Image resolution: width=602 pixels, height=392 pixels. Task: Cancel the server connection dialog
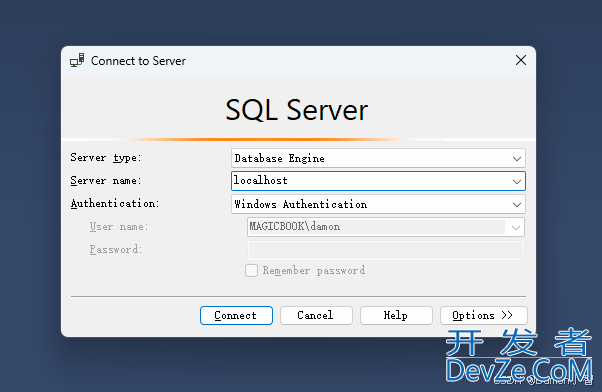pos(316,315)
